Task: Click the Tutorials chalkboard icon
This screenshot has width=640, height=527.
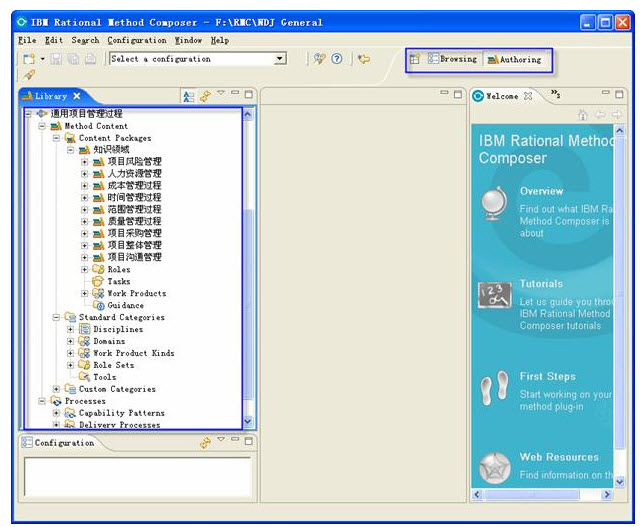Action: (x=494, y=295)
